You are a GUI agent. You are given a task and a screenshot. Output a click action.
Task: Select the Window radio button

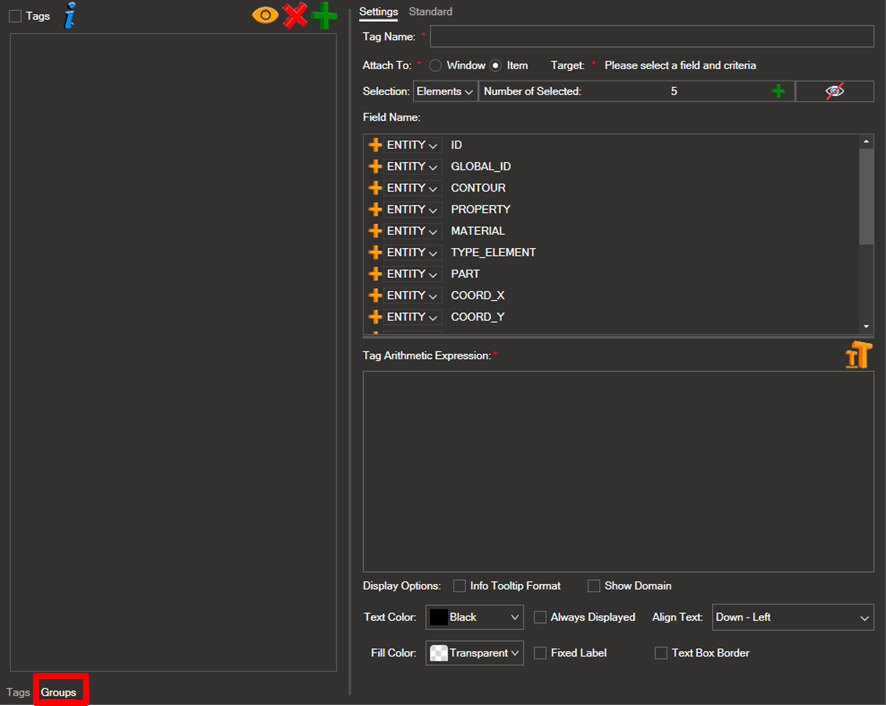(x=436, y=65)
